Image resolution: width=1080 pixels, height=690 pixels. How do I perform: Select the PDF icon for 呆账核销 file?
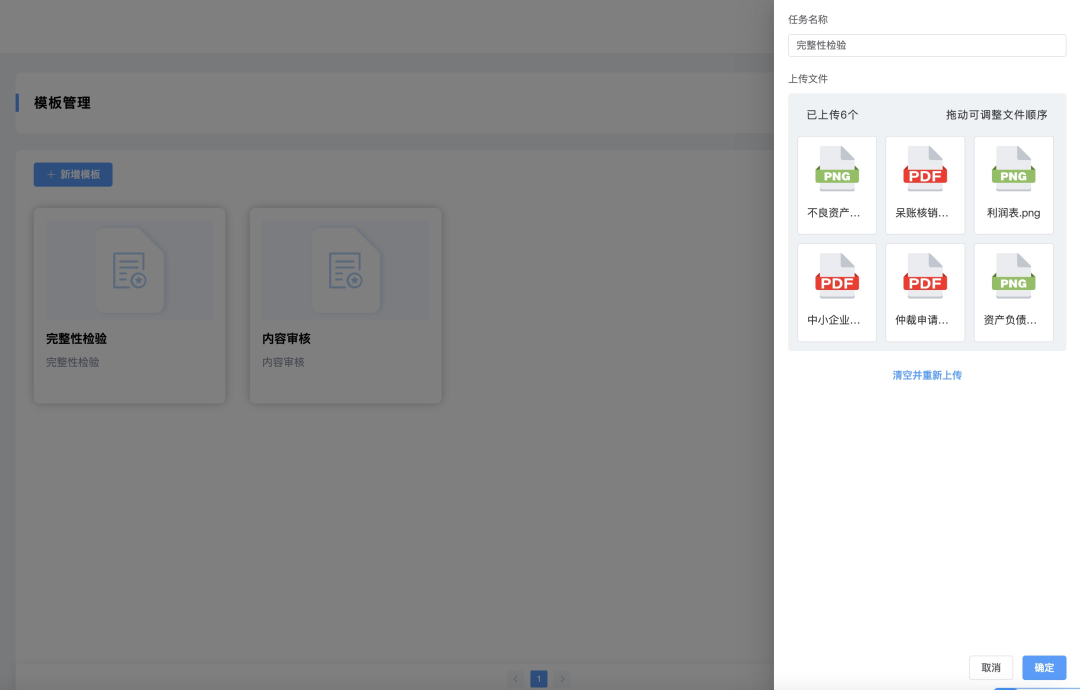(x=925, y=169)
